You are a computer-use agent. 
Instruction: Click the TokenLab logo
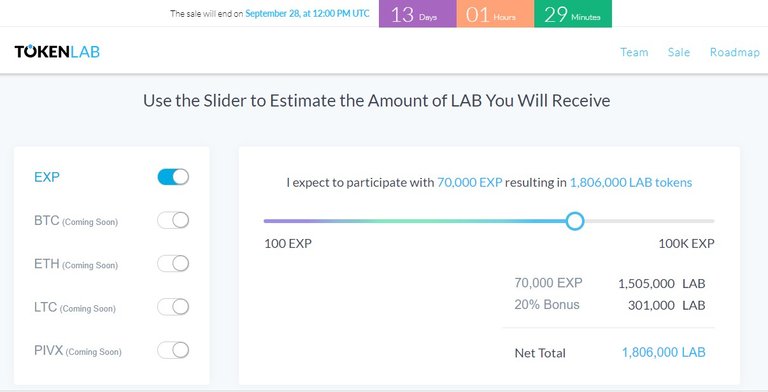pyautogui.click(x=57, y=51)
